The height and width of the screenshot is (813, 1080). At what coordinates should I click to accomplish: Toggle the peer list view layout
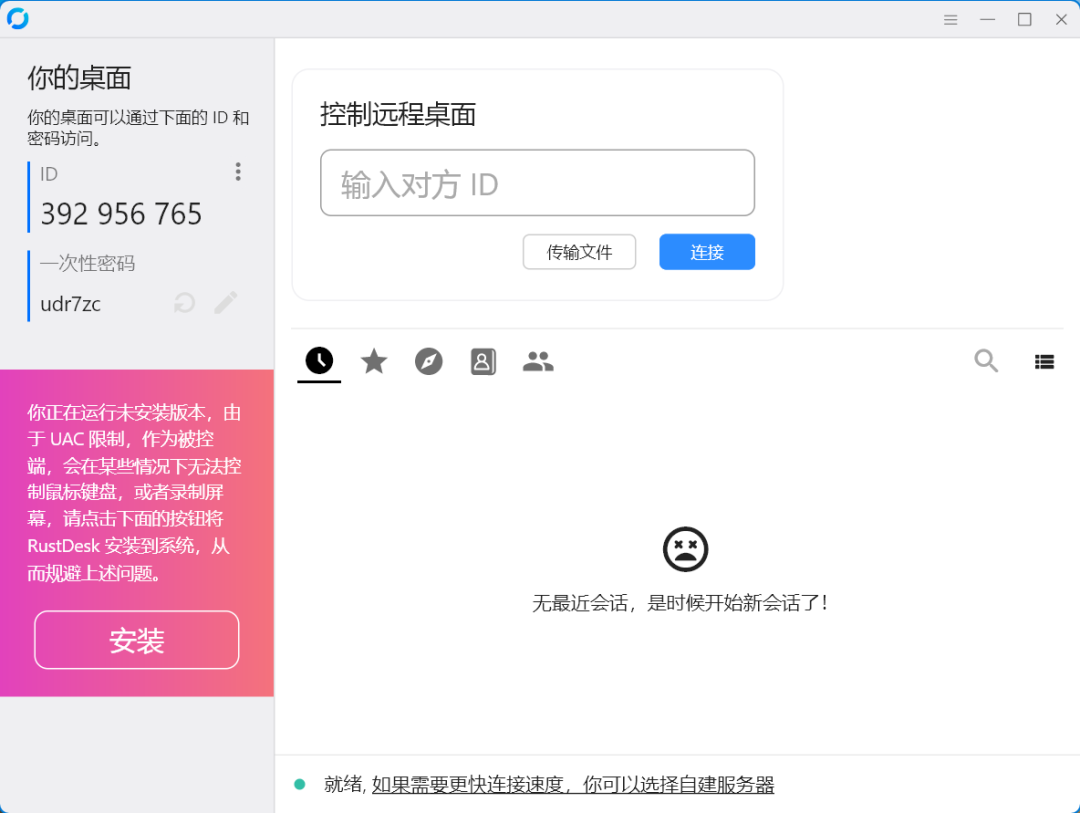tap(1044, 361)
